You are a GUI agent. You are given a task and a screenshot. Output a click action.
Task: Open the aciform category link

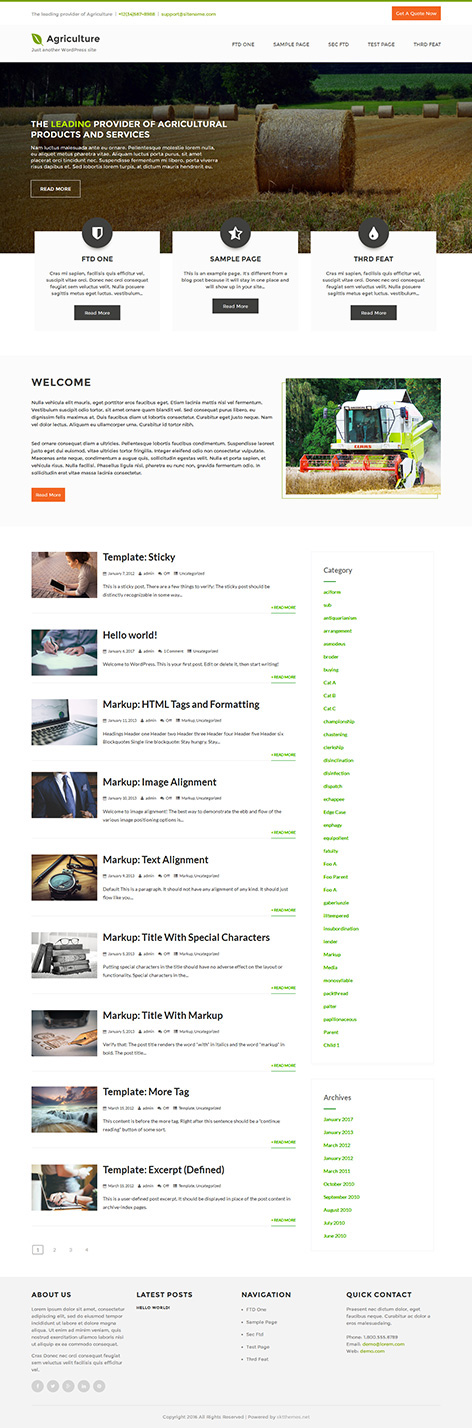coord(332,592)
